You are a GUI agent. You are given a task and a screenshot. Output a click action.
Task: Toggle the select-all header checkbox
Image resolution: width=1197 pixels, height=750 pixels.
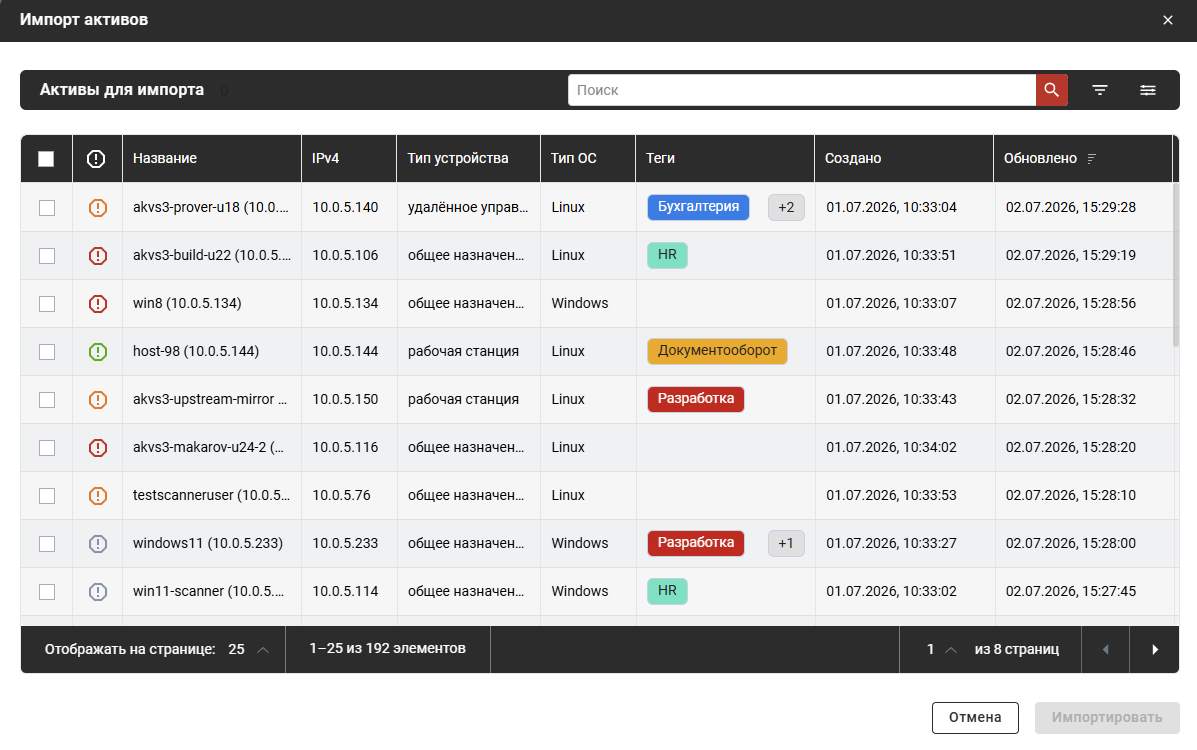47,159
